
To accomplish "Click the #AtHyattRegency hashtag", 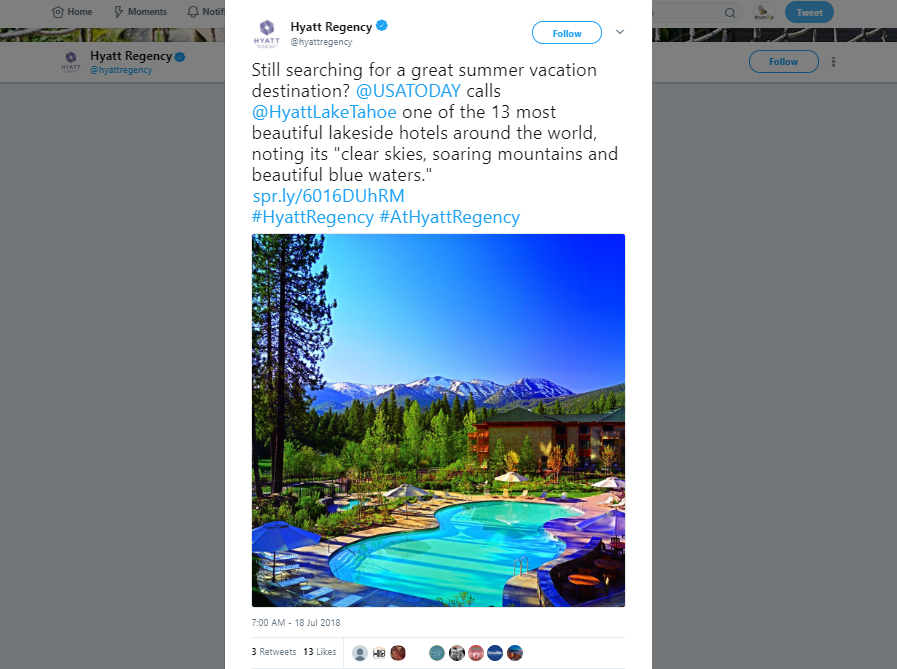I will 450,217.
